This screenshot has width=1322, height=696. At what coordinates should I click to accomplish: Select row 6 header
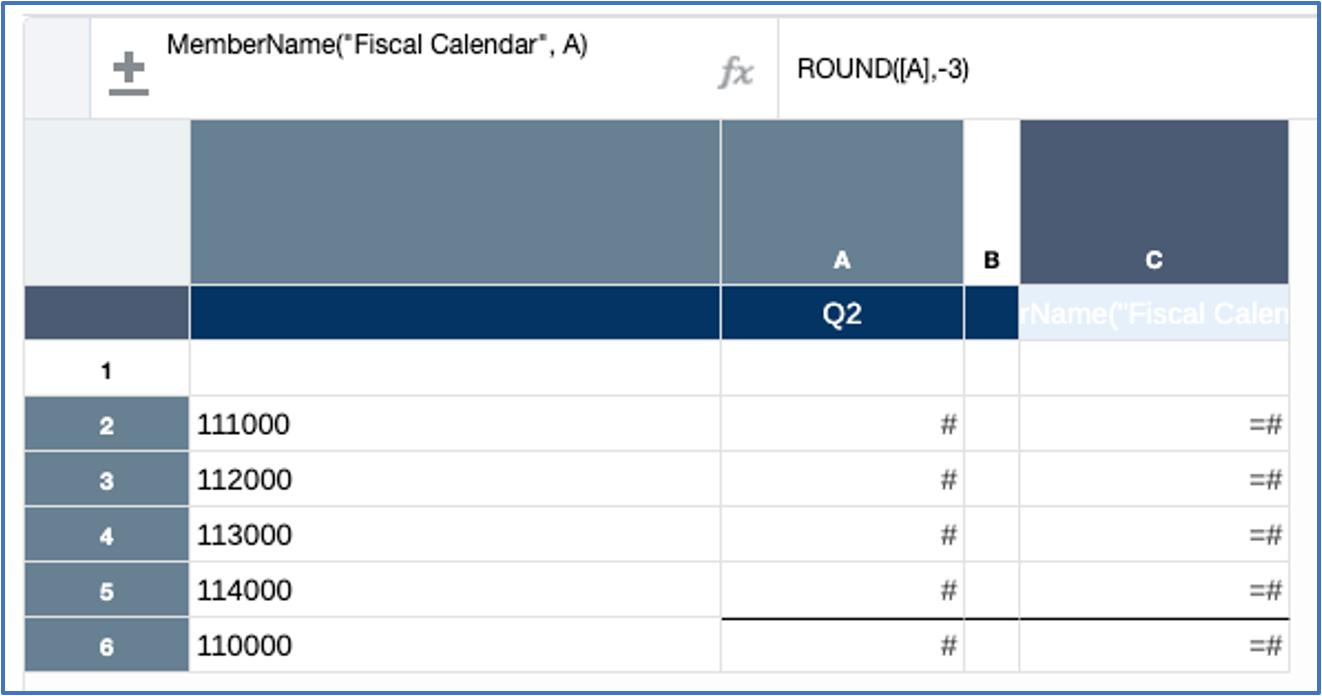click(x=106, y=646)
